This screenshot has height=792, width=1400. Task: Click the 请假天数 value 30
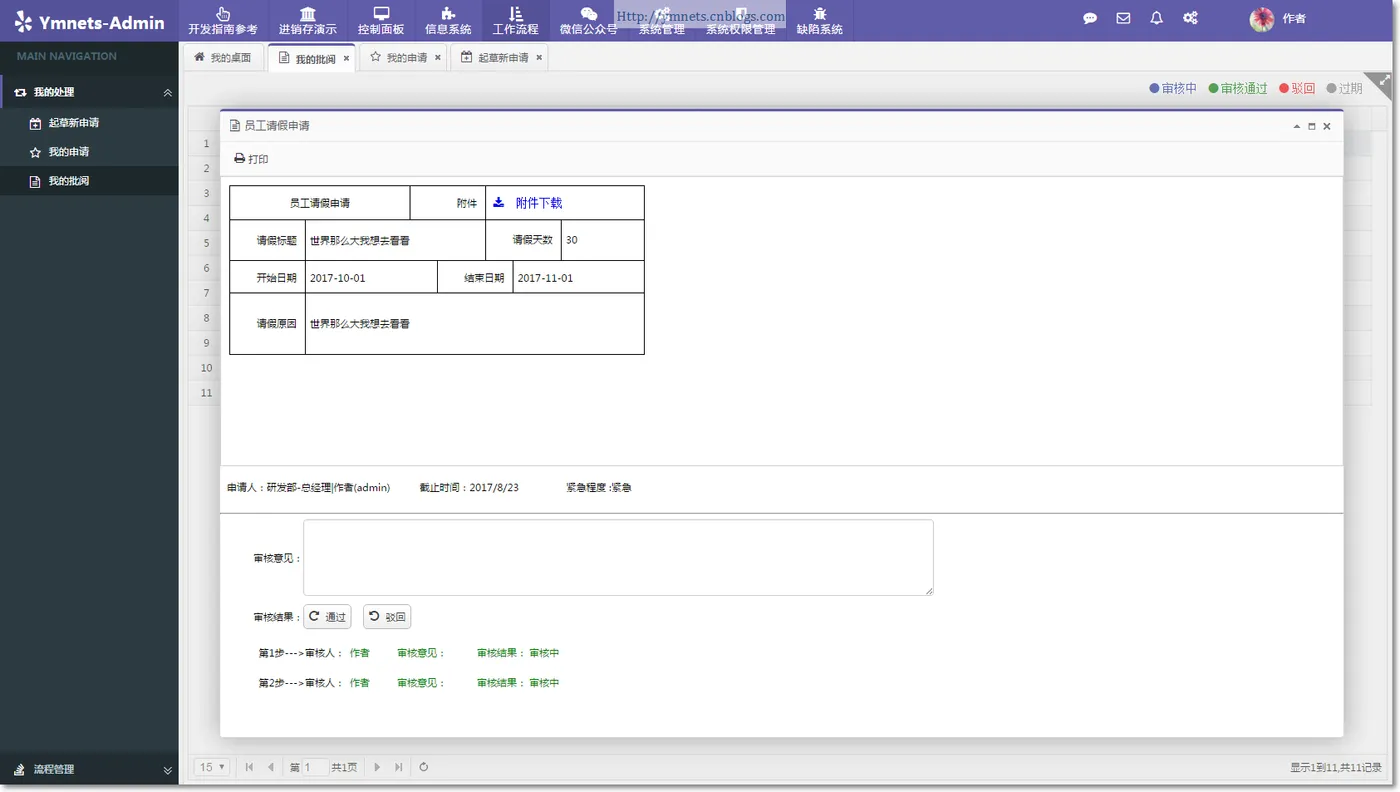point(572,240)
